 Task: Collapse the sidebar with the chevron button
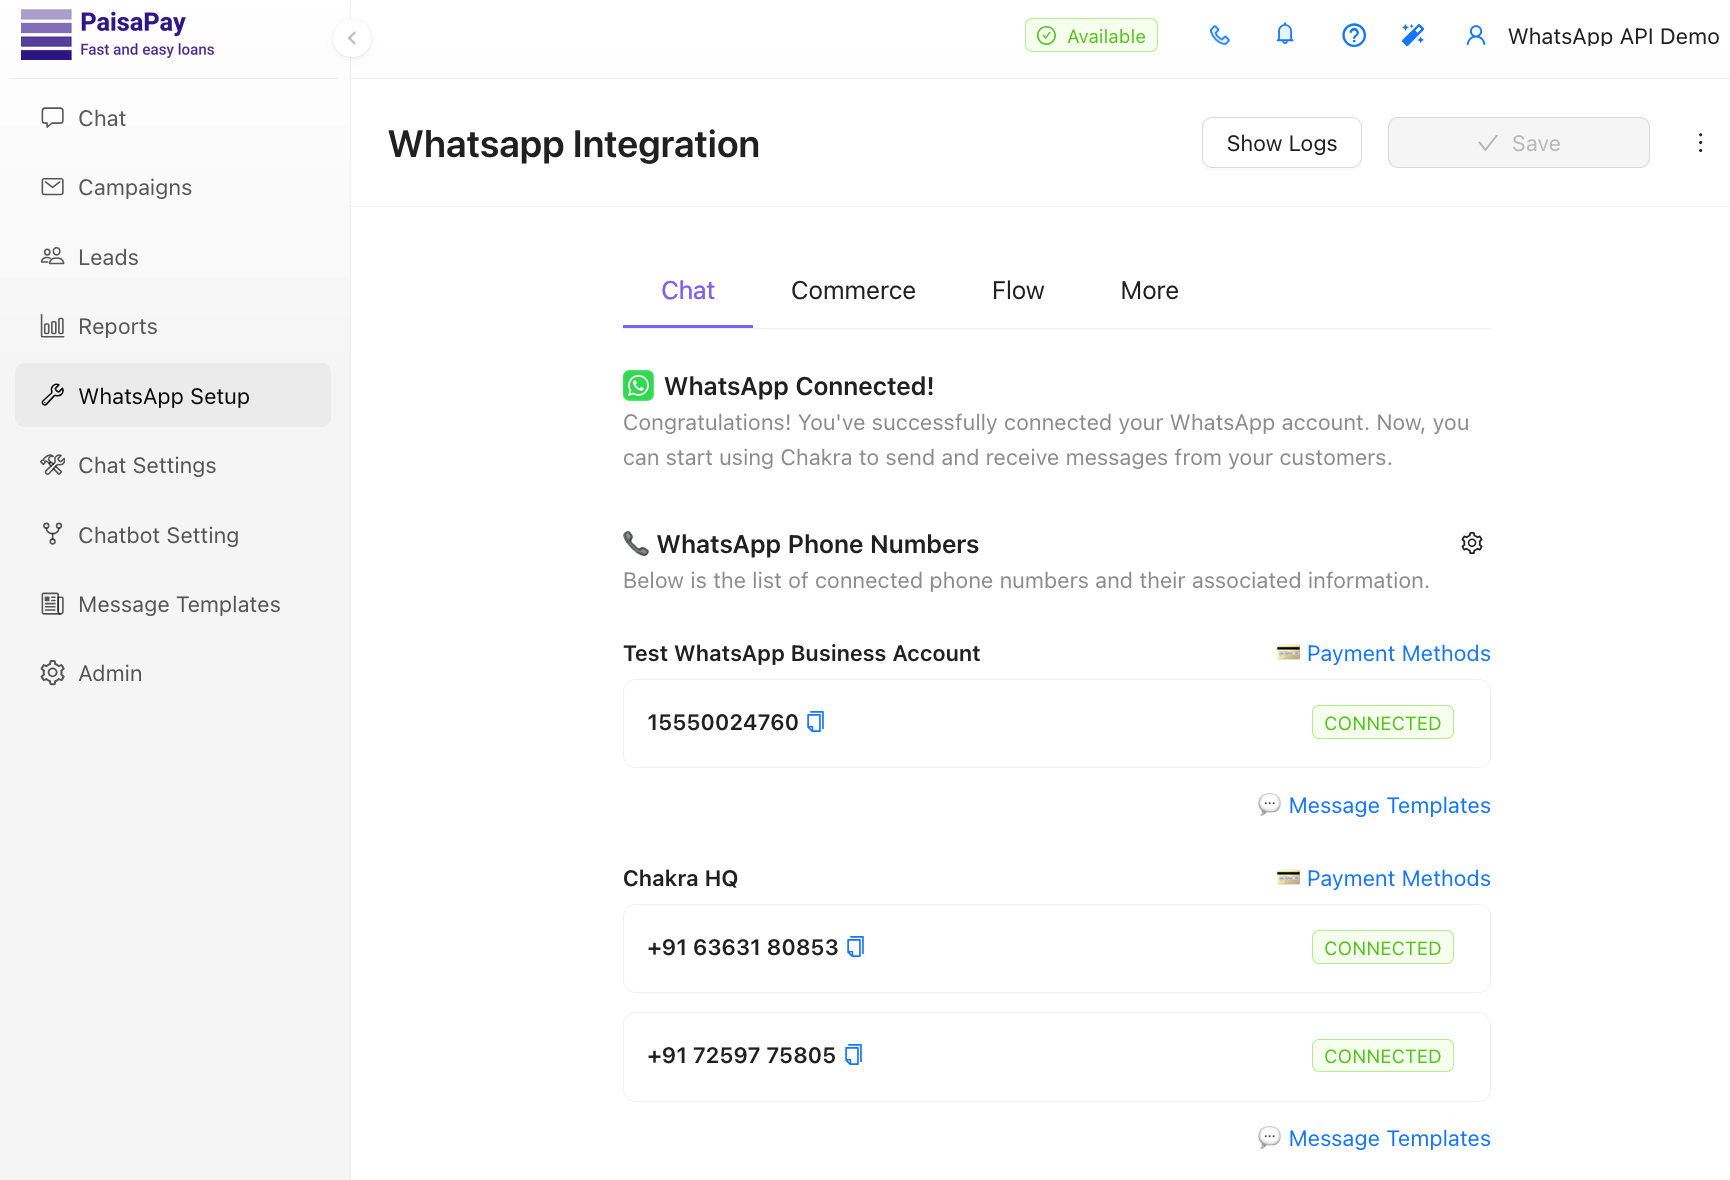352,38
